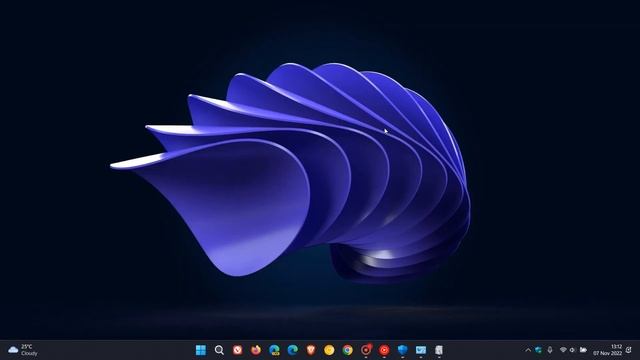Open the red YouTube Music icon
This screenshot has width=640, height=360.
pyautogui.click(x=384, y=350)
